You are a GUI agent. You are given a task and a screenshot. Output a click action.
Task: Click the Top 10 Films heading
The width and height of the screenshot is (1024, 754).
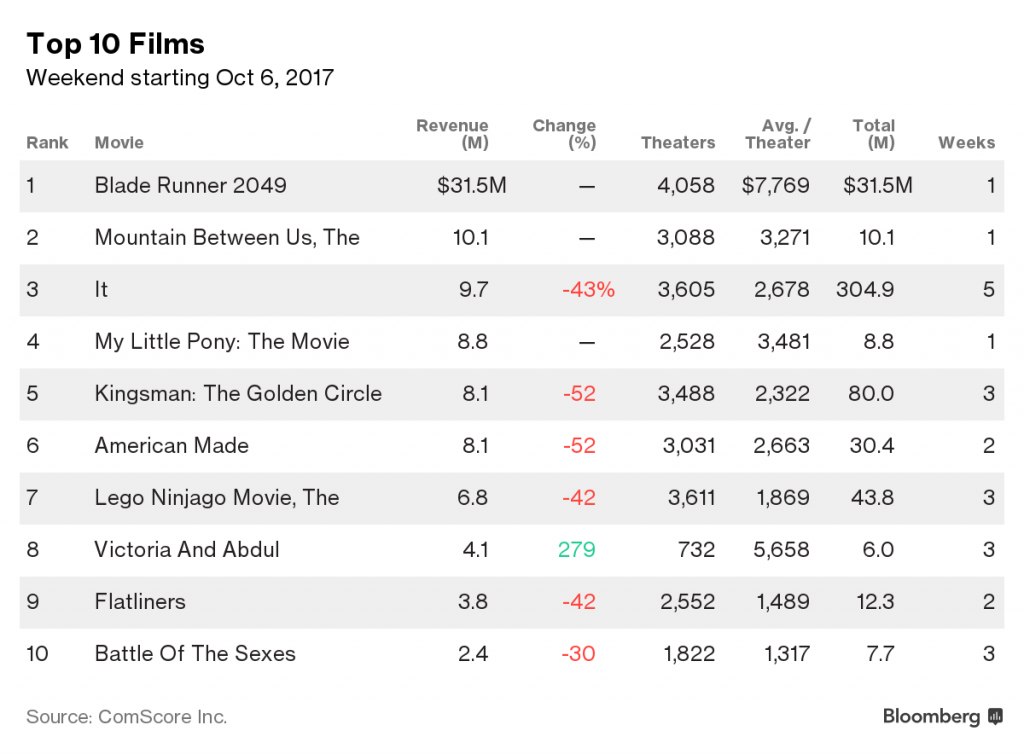coord(115,44)
